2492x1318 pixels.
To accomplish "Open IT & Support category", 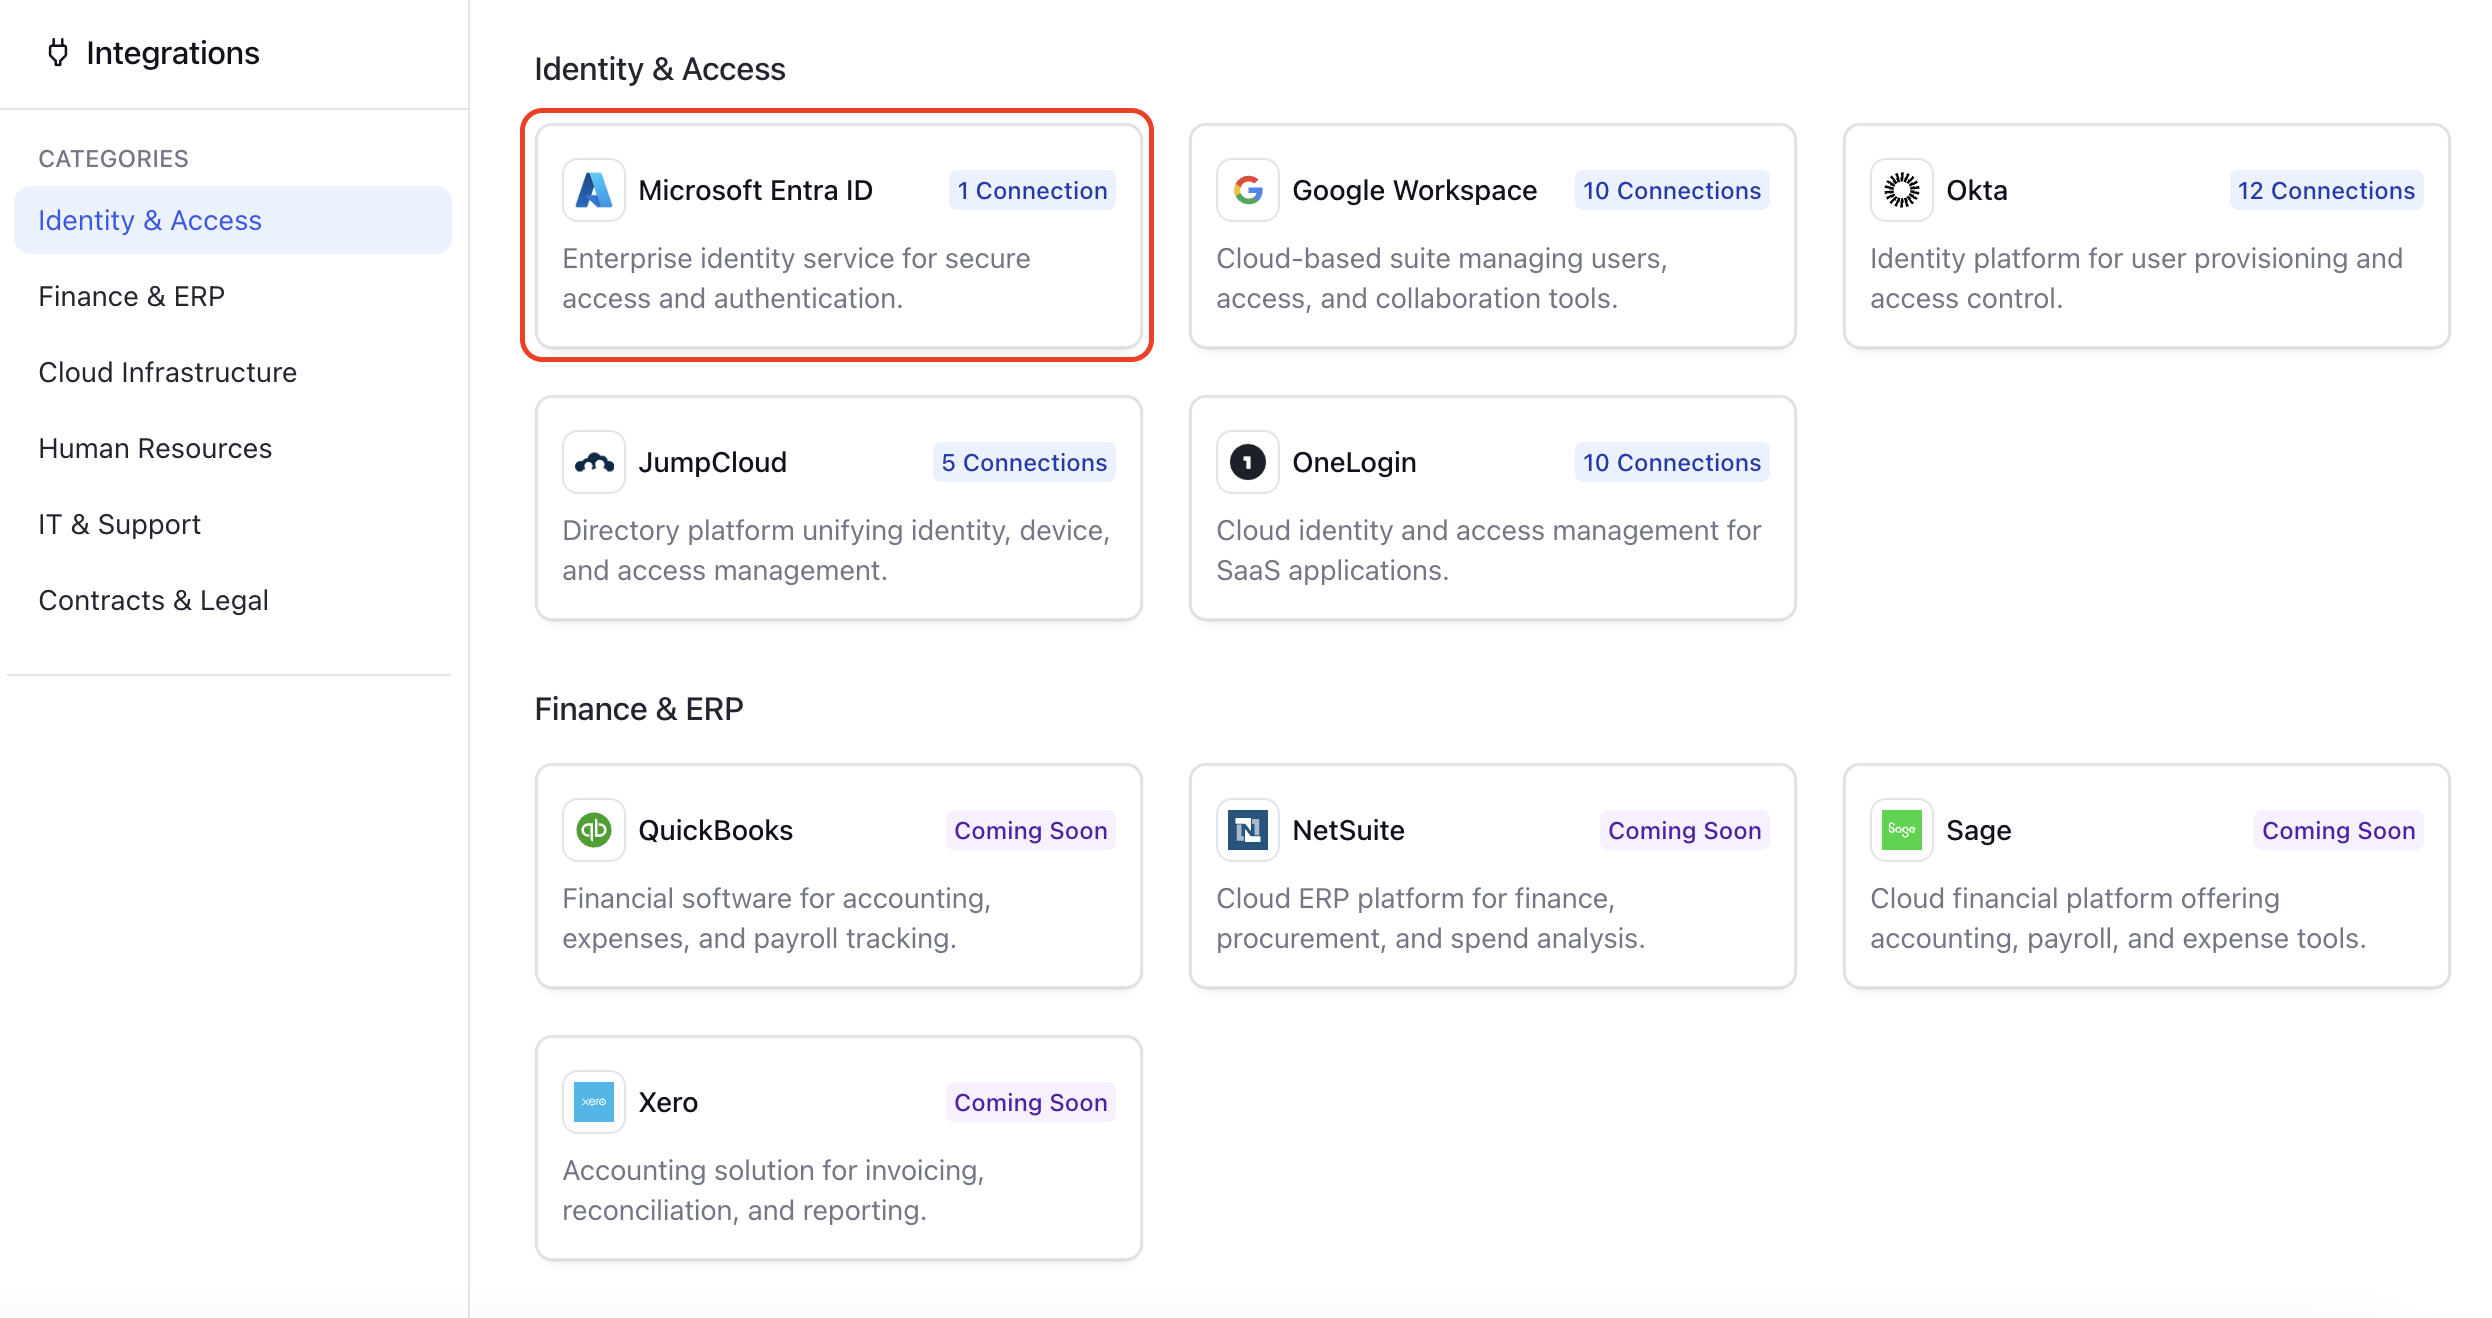I will click(233, 524).
